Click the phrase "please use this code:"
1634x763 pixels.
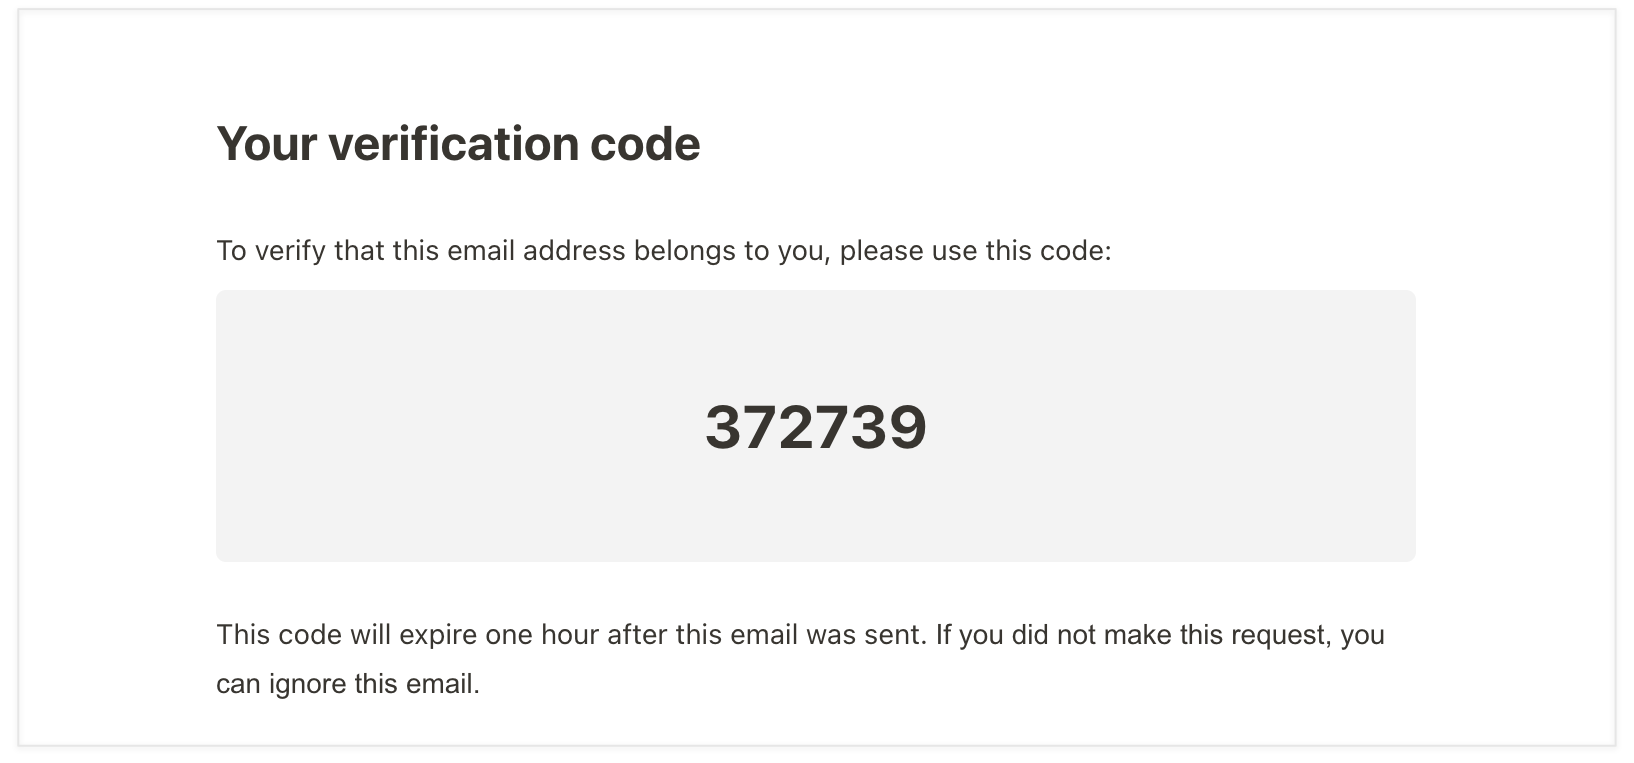[x=976, y=250]
